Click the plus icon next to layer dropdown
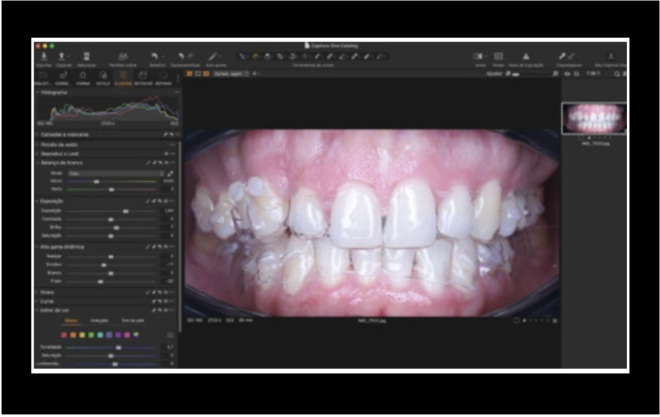The height and width of the screenshot is (417, 660). [254, 74]
